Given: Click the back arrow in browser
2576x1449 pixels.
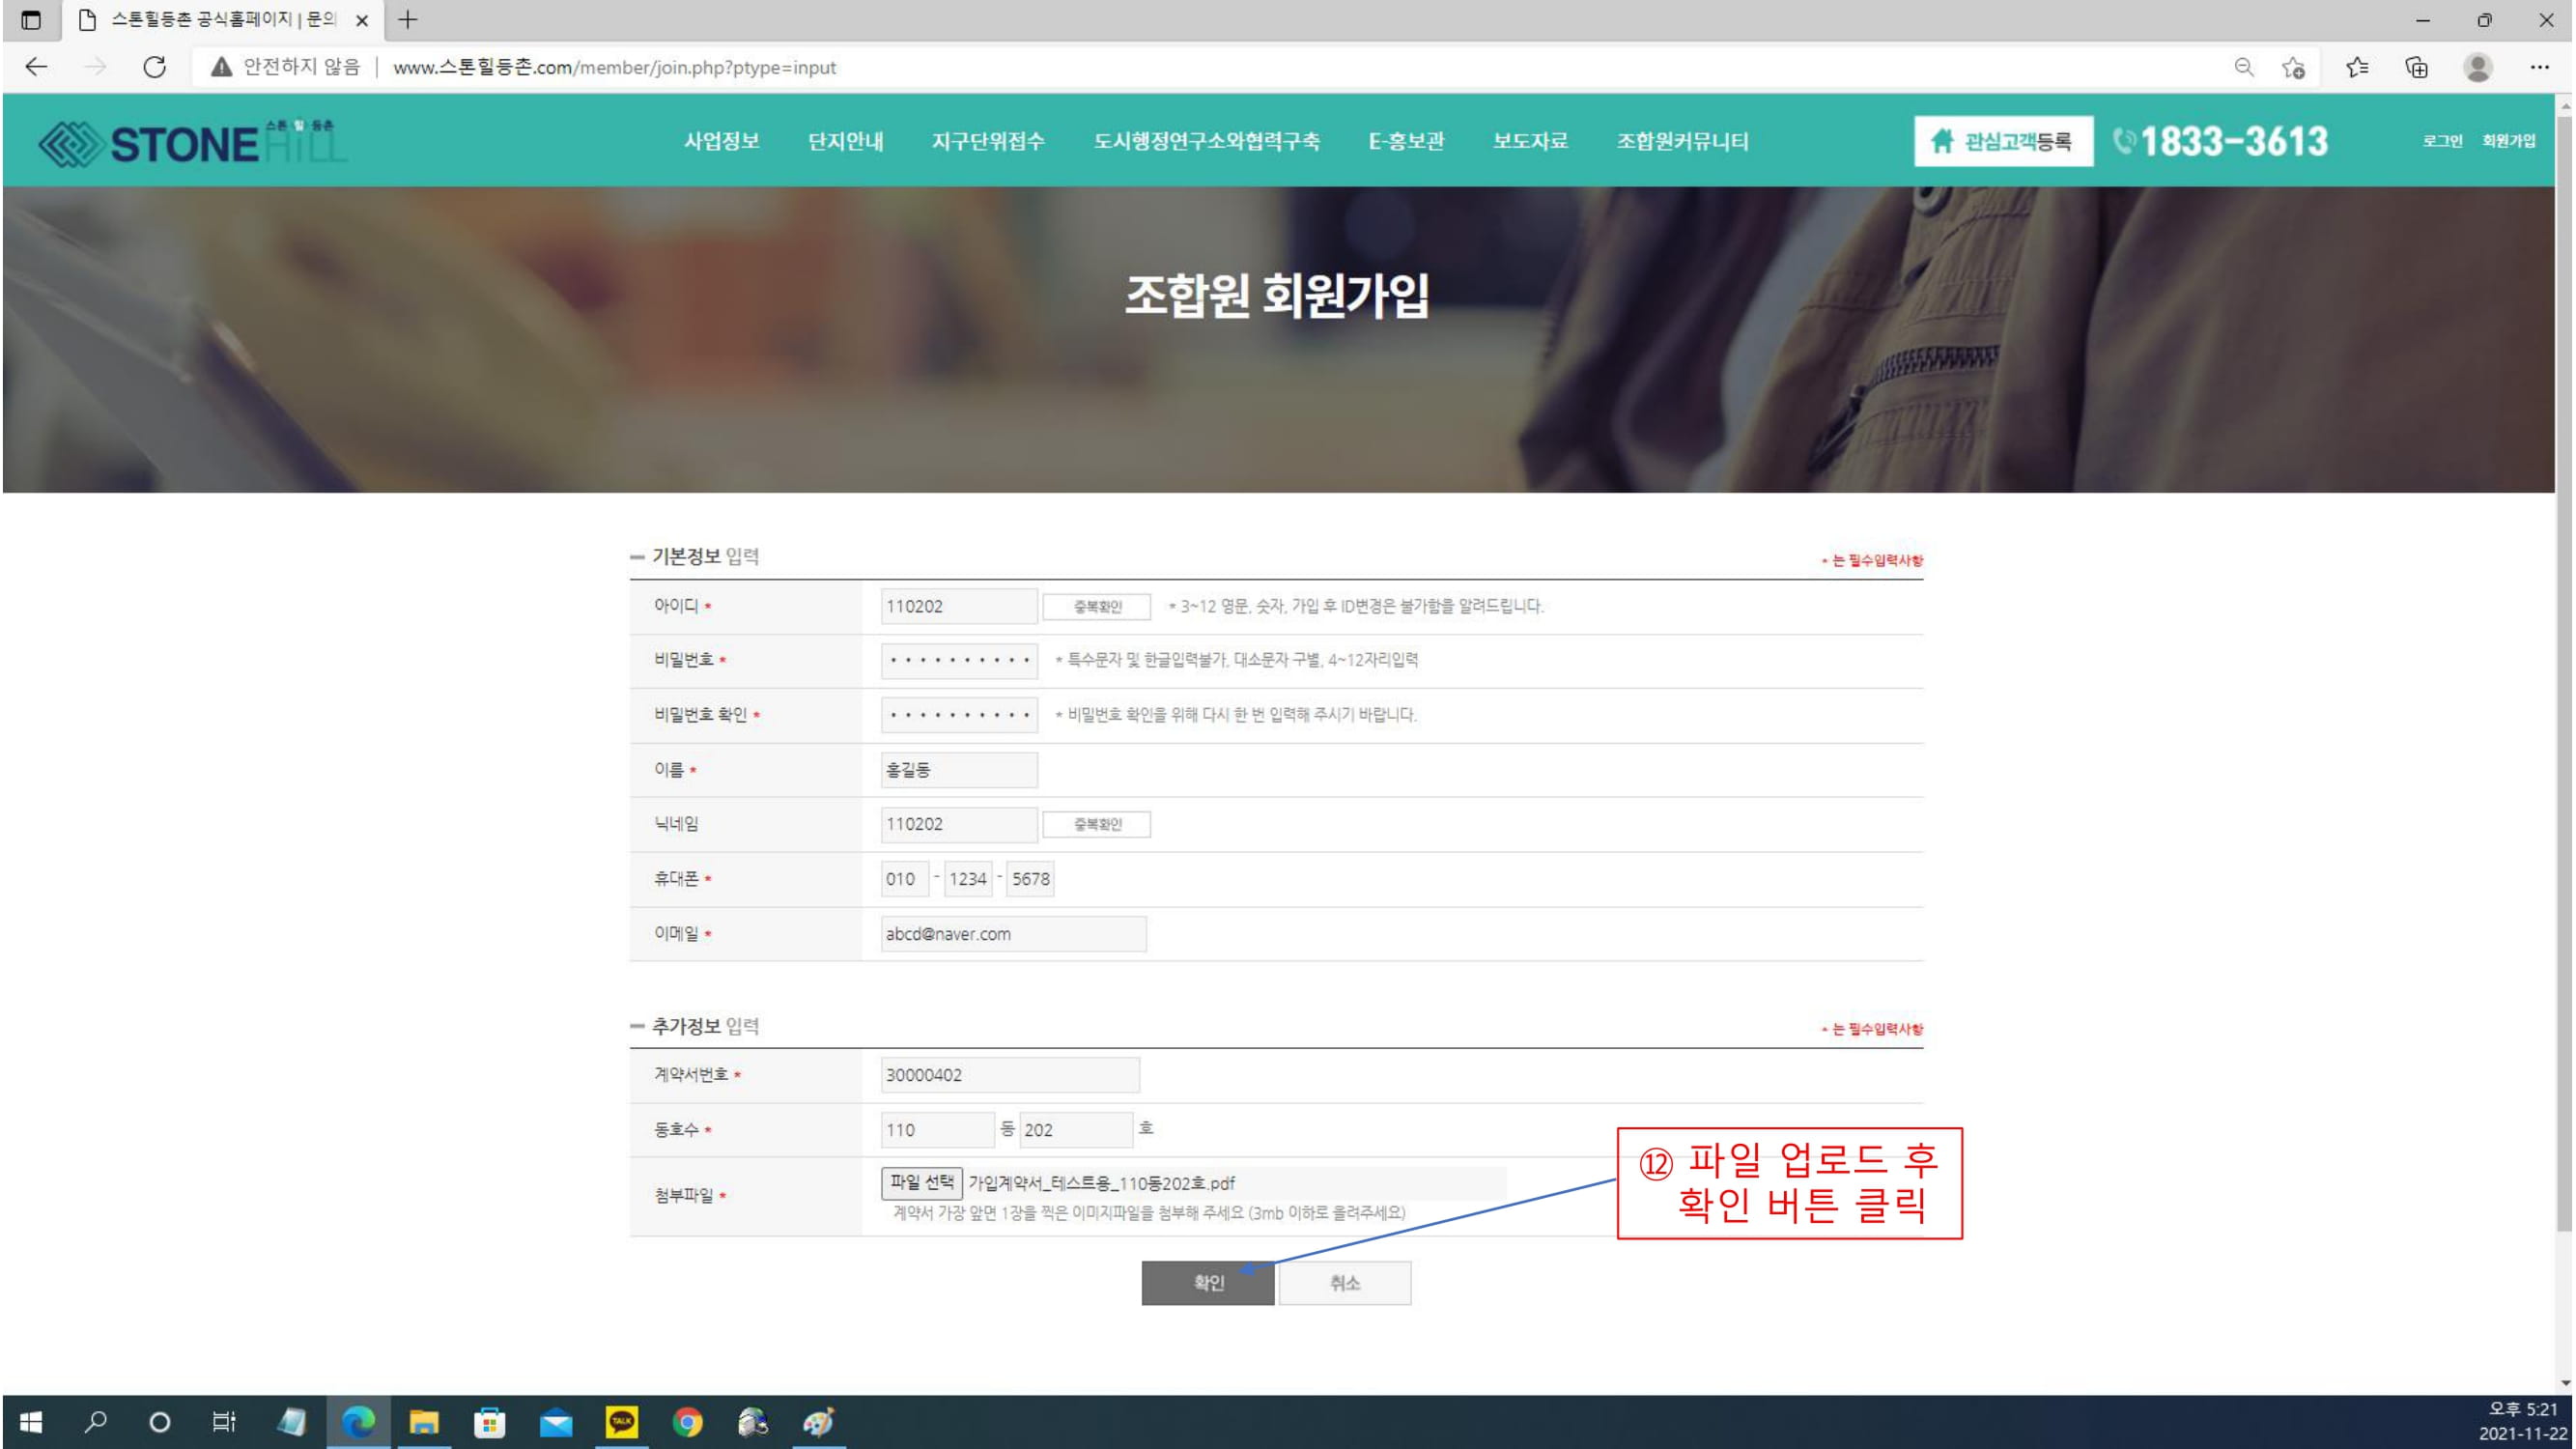Looking at the screenshot, I should [36, 67].
